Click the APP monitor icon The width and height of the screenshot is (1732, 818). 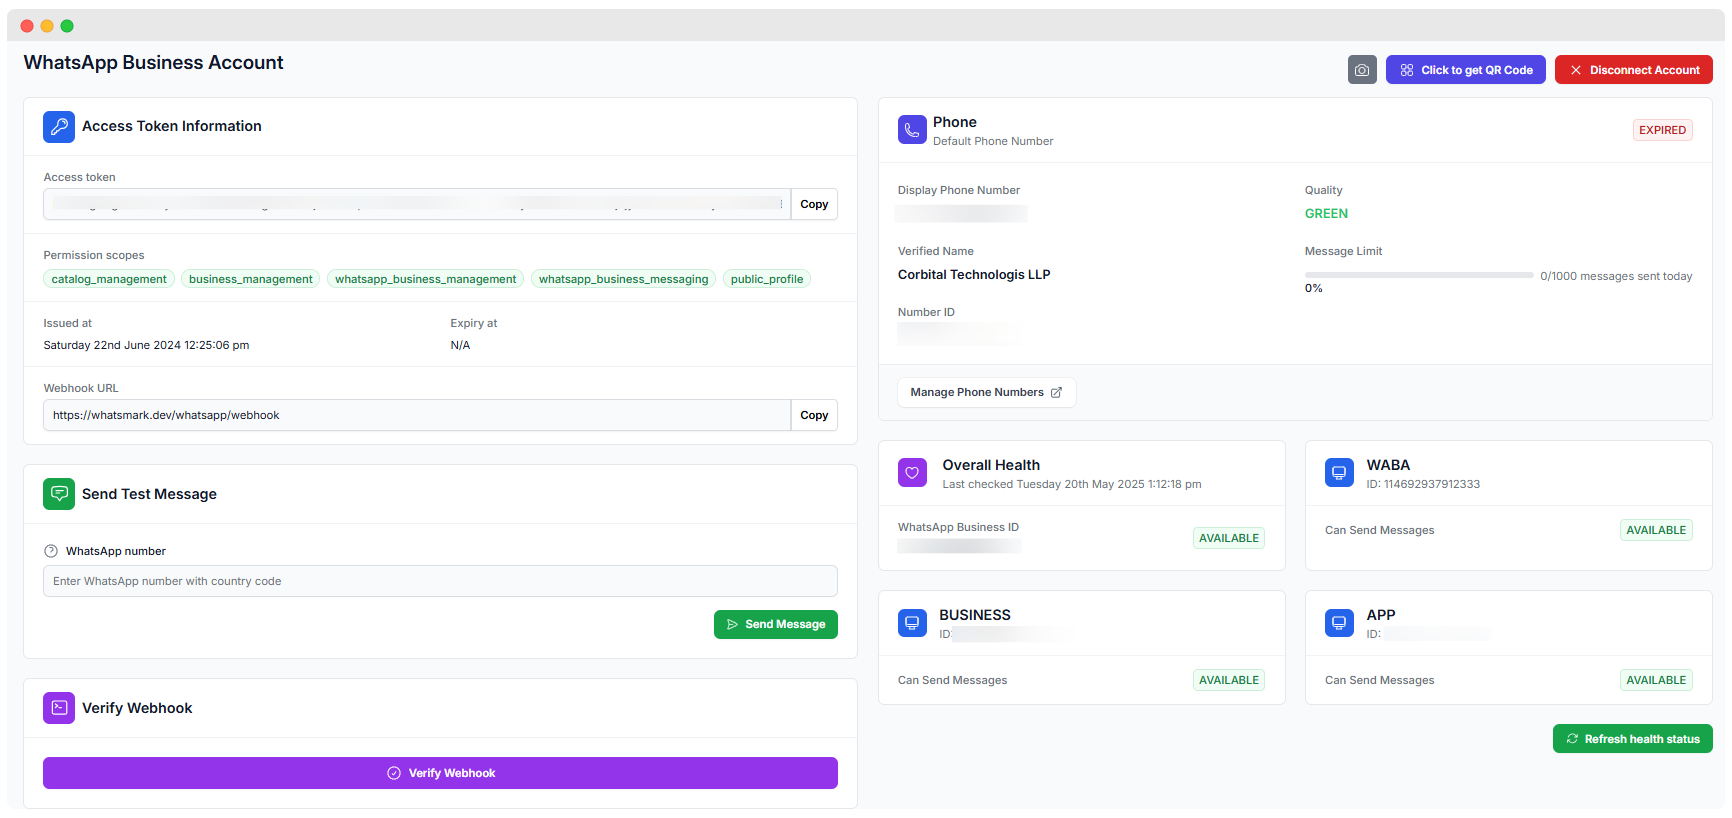coord(1339,623)
